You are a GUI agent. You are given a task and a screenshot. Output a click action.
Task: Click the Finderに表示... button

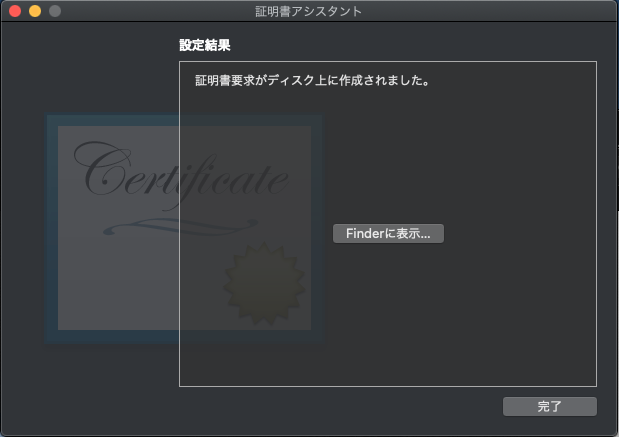coord(388,234)
